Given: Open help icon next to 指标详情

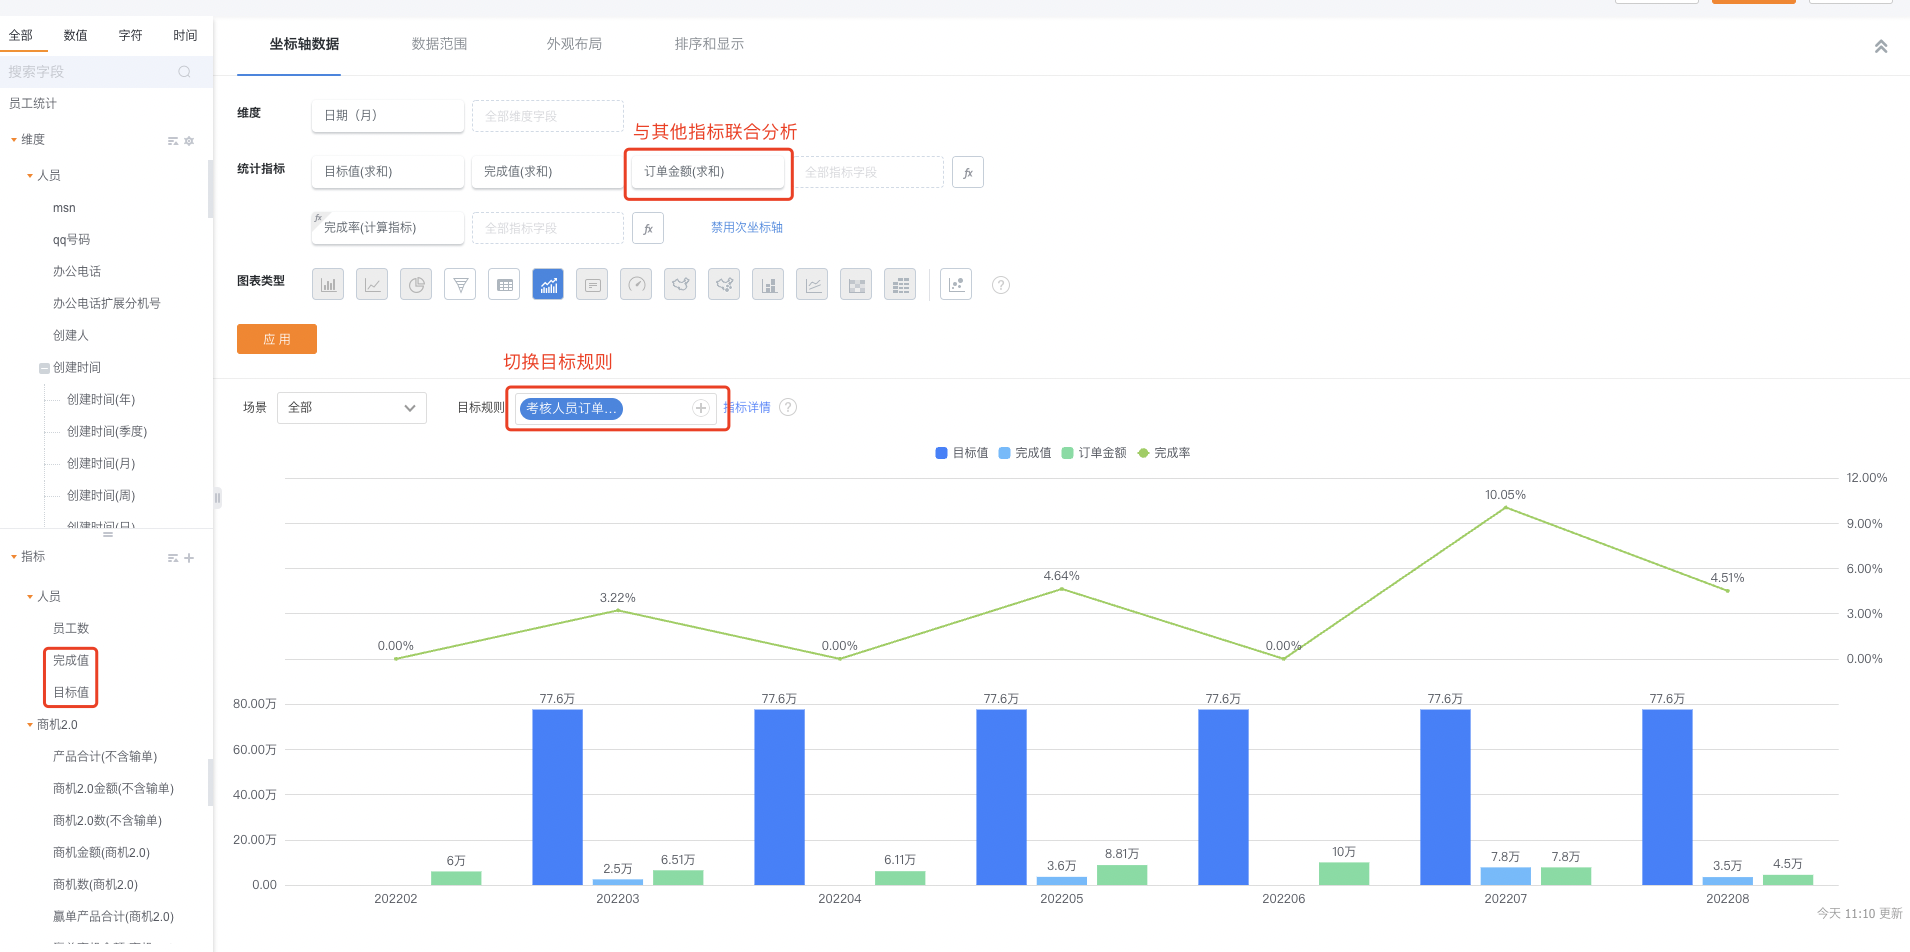Looking at the screenshot, I should [788, 407].
